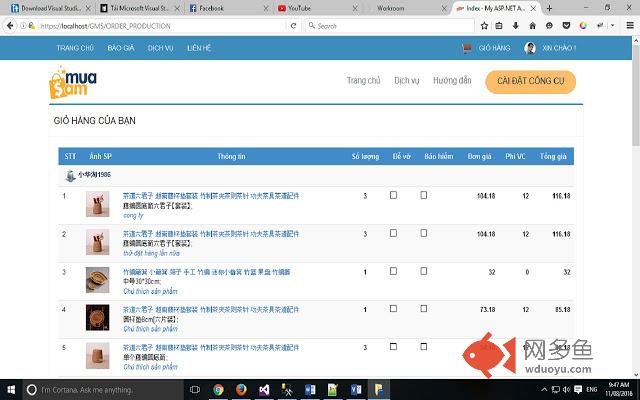Expand the system tray hidden icons chevron
This screenshot has width=640, height=400.
pos(544,389)
